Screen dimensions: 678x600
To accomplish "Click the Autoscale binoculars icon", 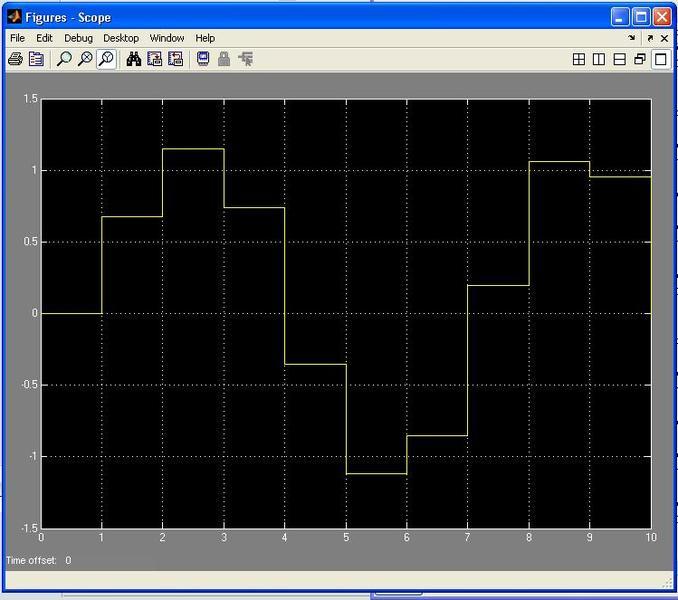I will pyautogui.click(x=134, y=59).
